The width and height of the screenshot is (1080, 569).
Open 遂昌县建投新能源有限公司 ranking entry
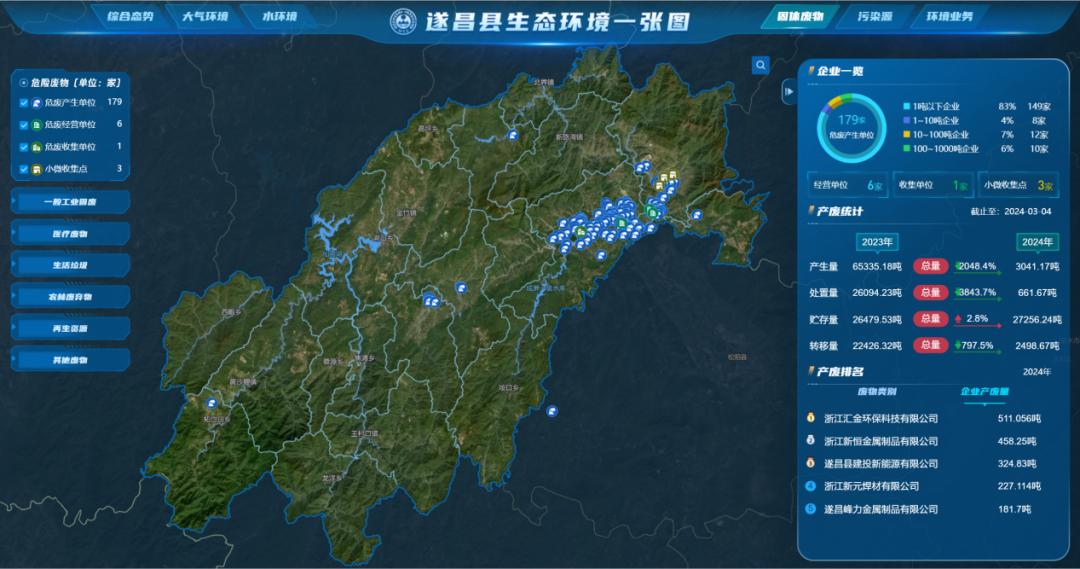(881, 464)
